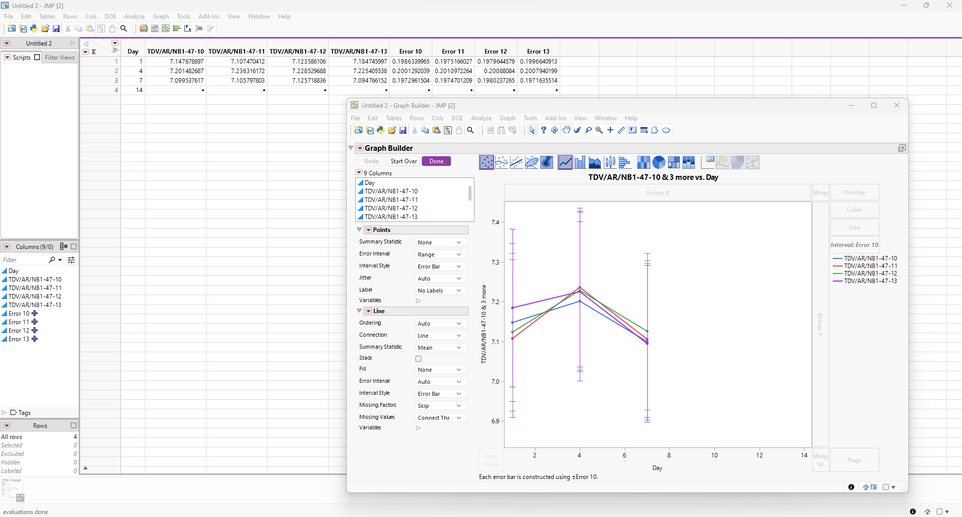Screen dimensions: 962x517
Task: Open the Line Connection dropdown
Action: click(x=440, y=335)
